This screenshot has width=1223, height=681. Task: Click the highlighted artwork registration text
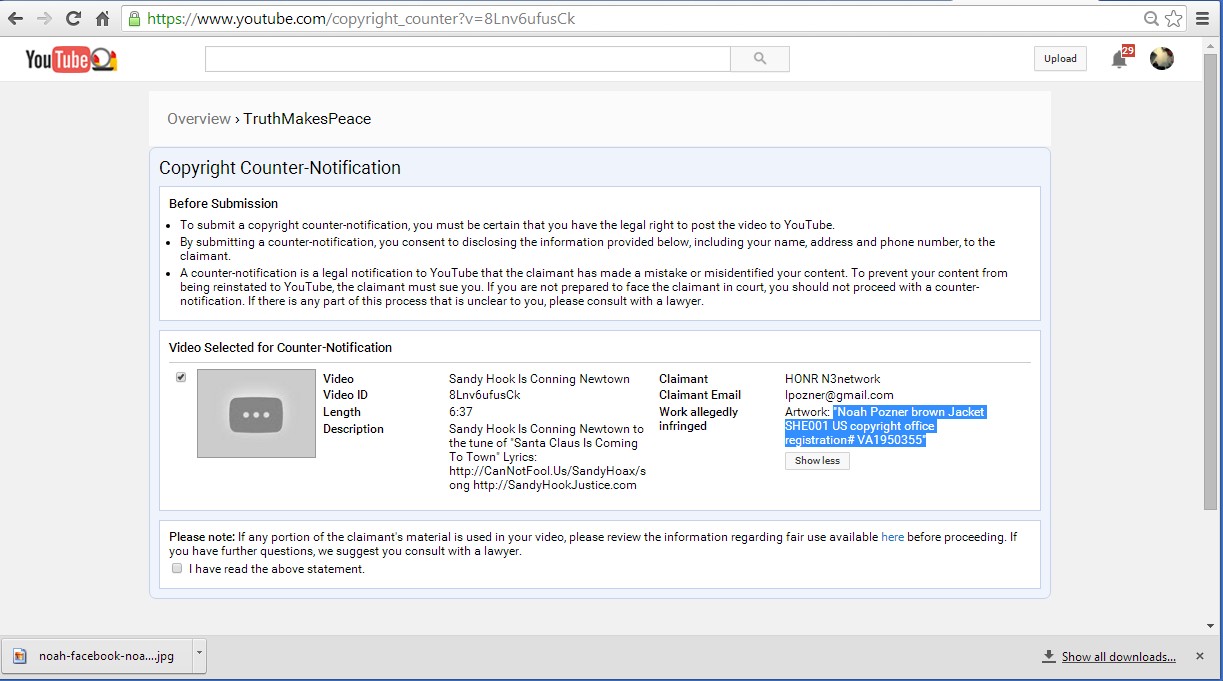point(886,426)
